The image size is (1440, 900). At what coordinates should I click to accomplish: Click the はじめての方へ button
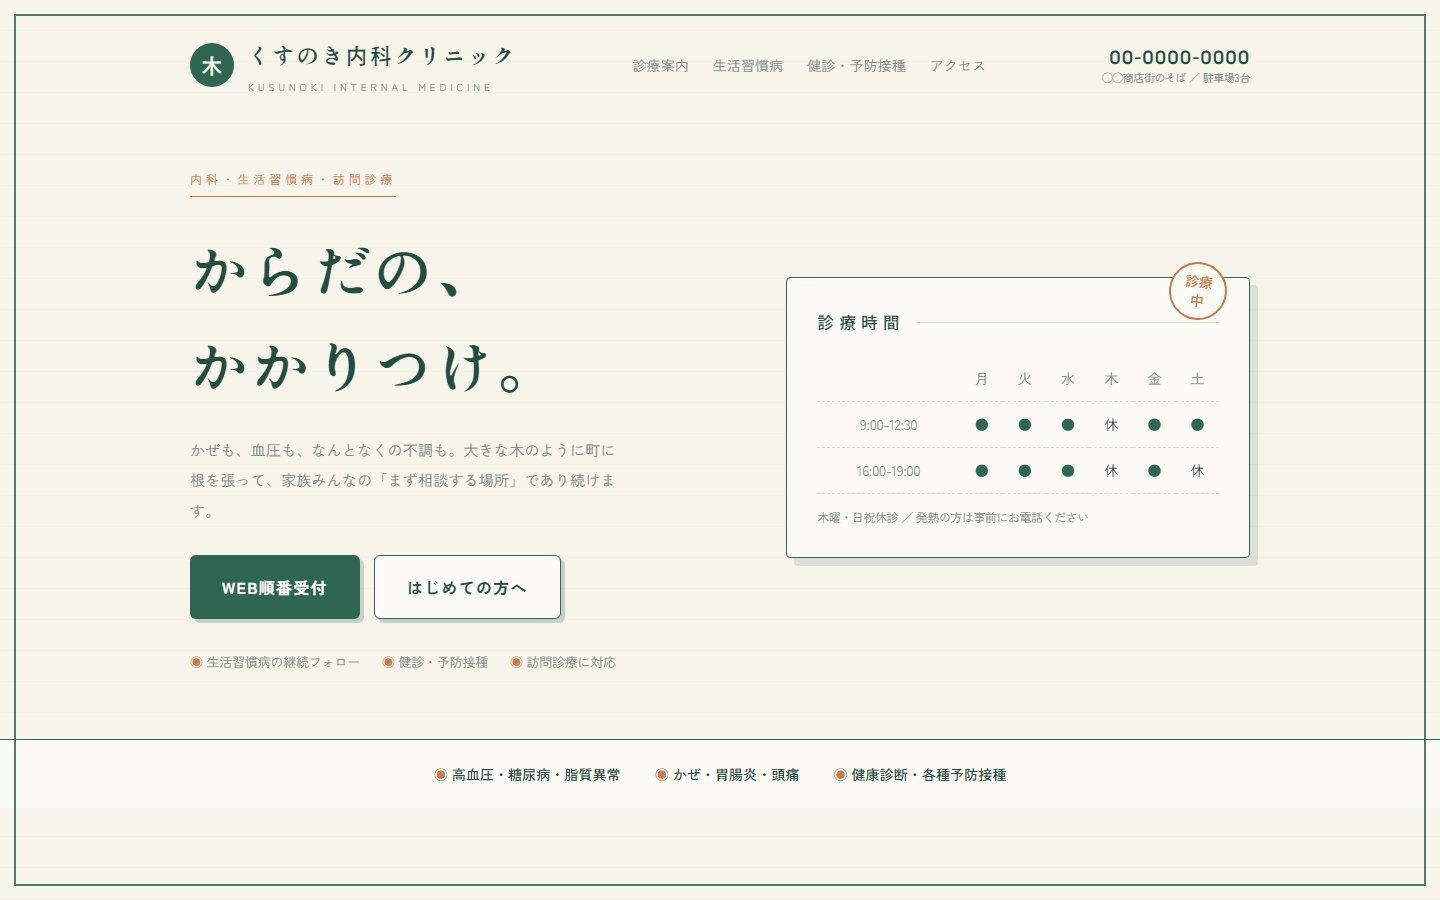click(467, 587)
